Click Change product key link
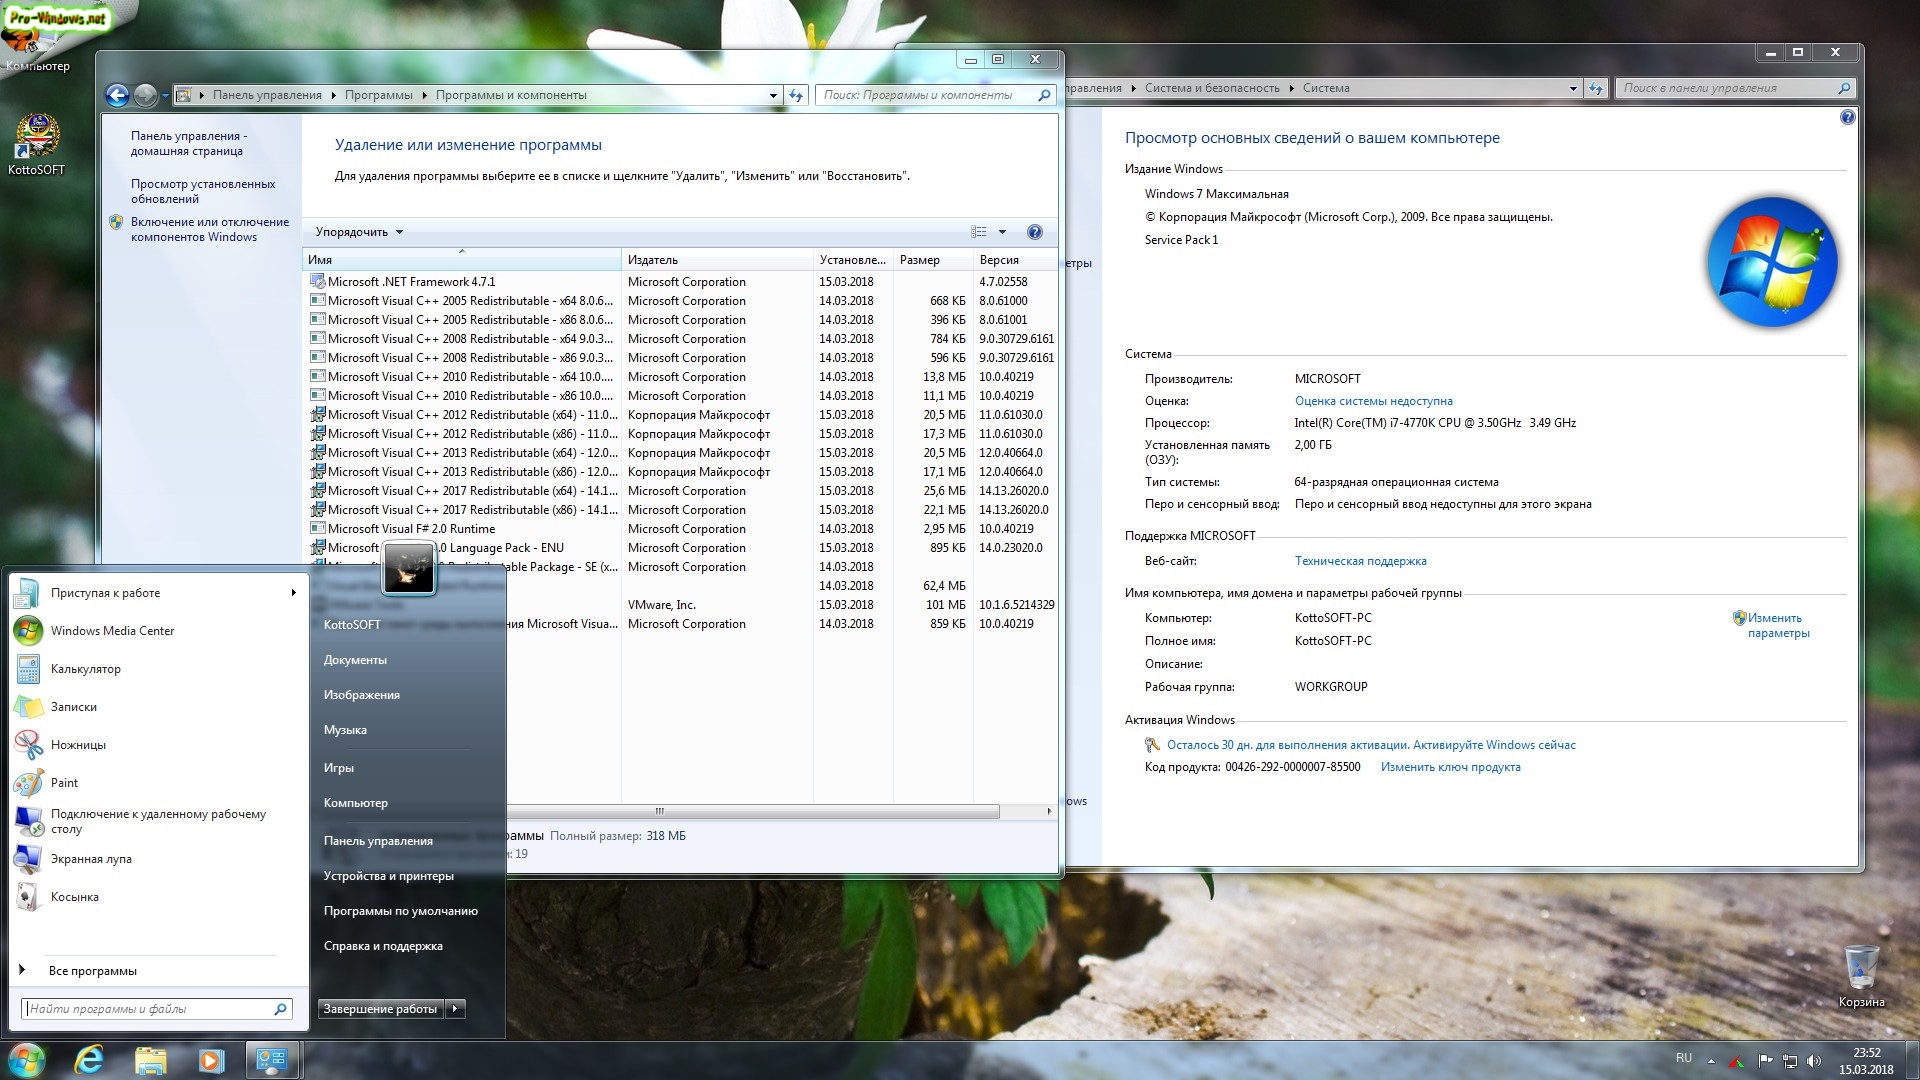Image resolution: width=1920 pixels, height=1080 pixels. click(x=1450, y=767)
